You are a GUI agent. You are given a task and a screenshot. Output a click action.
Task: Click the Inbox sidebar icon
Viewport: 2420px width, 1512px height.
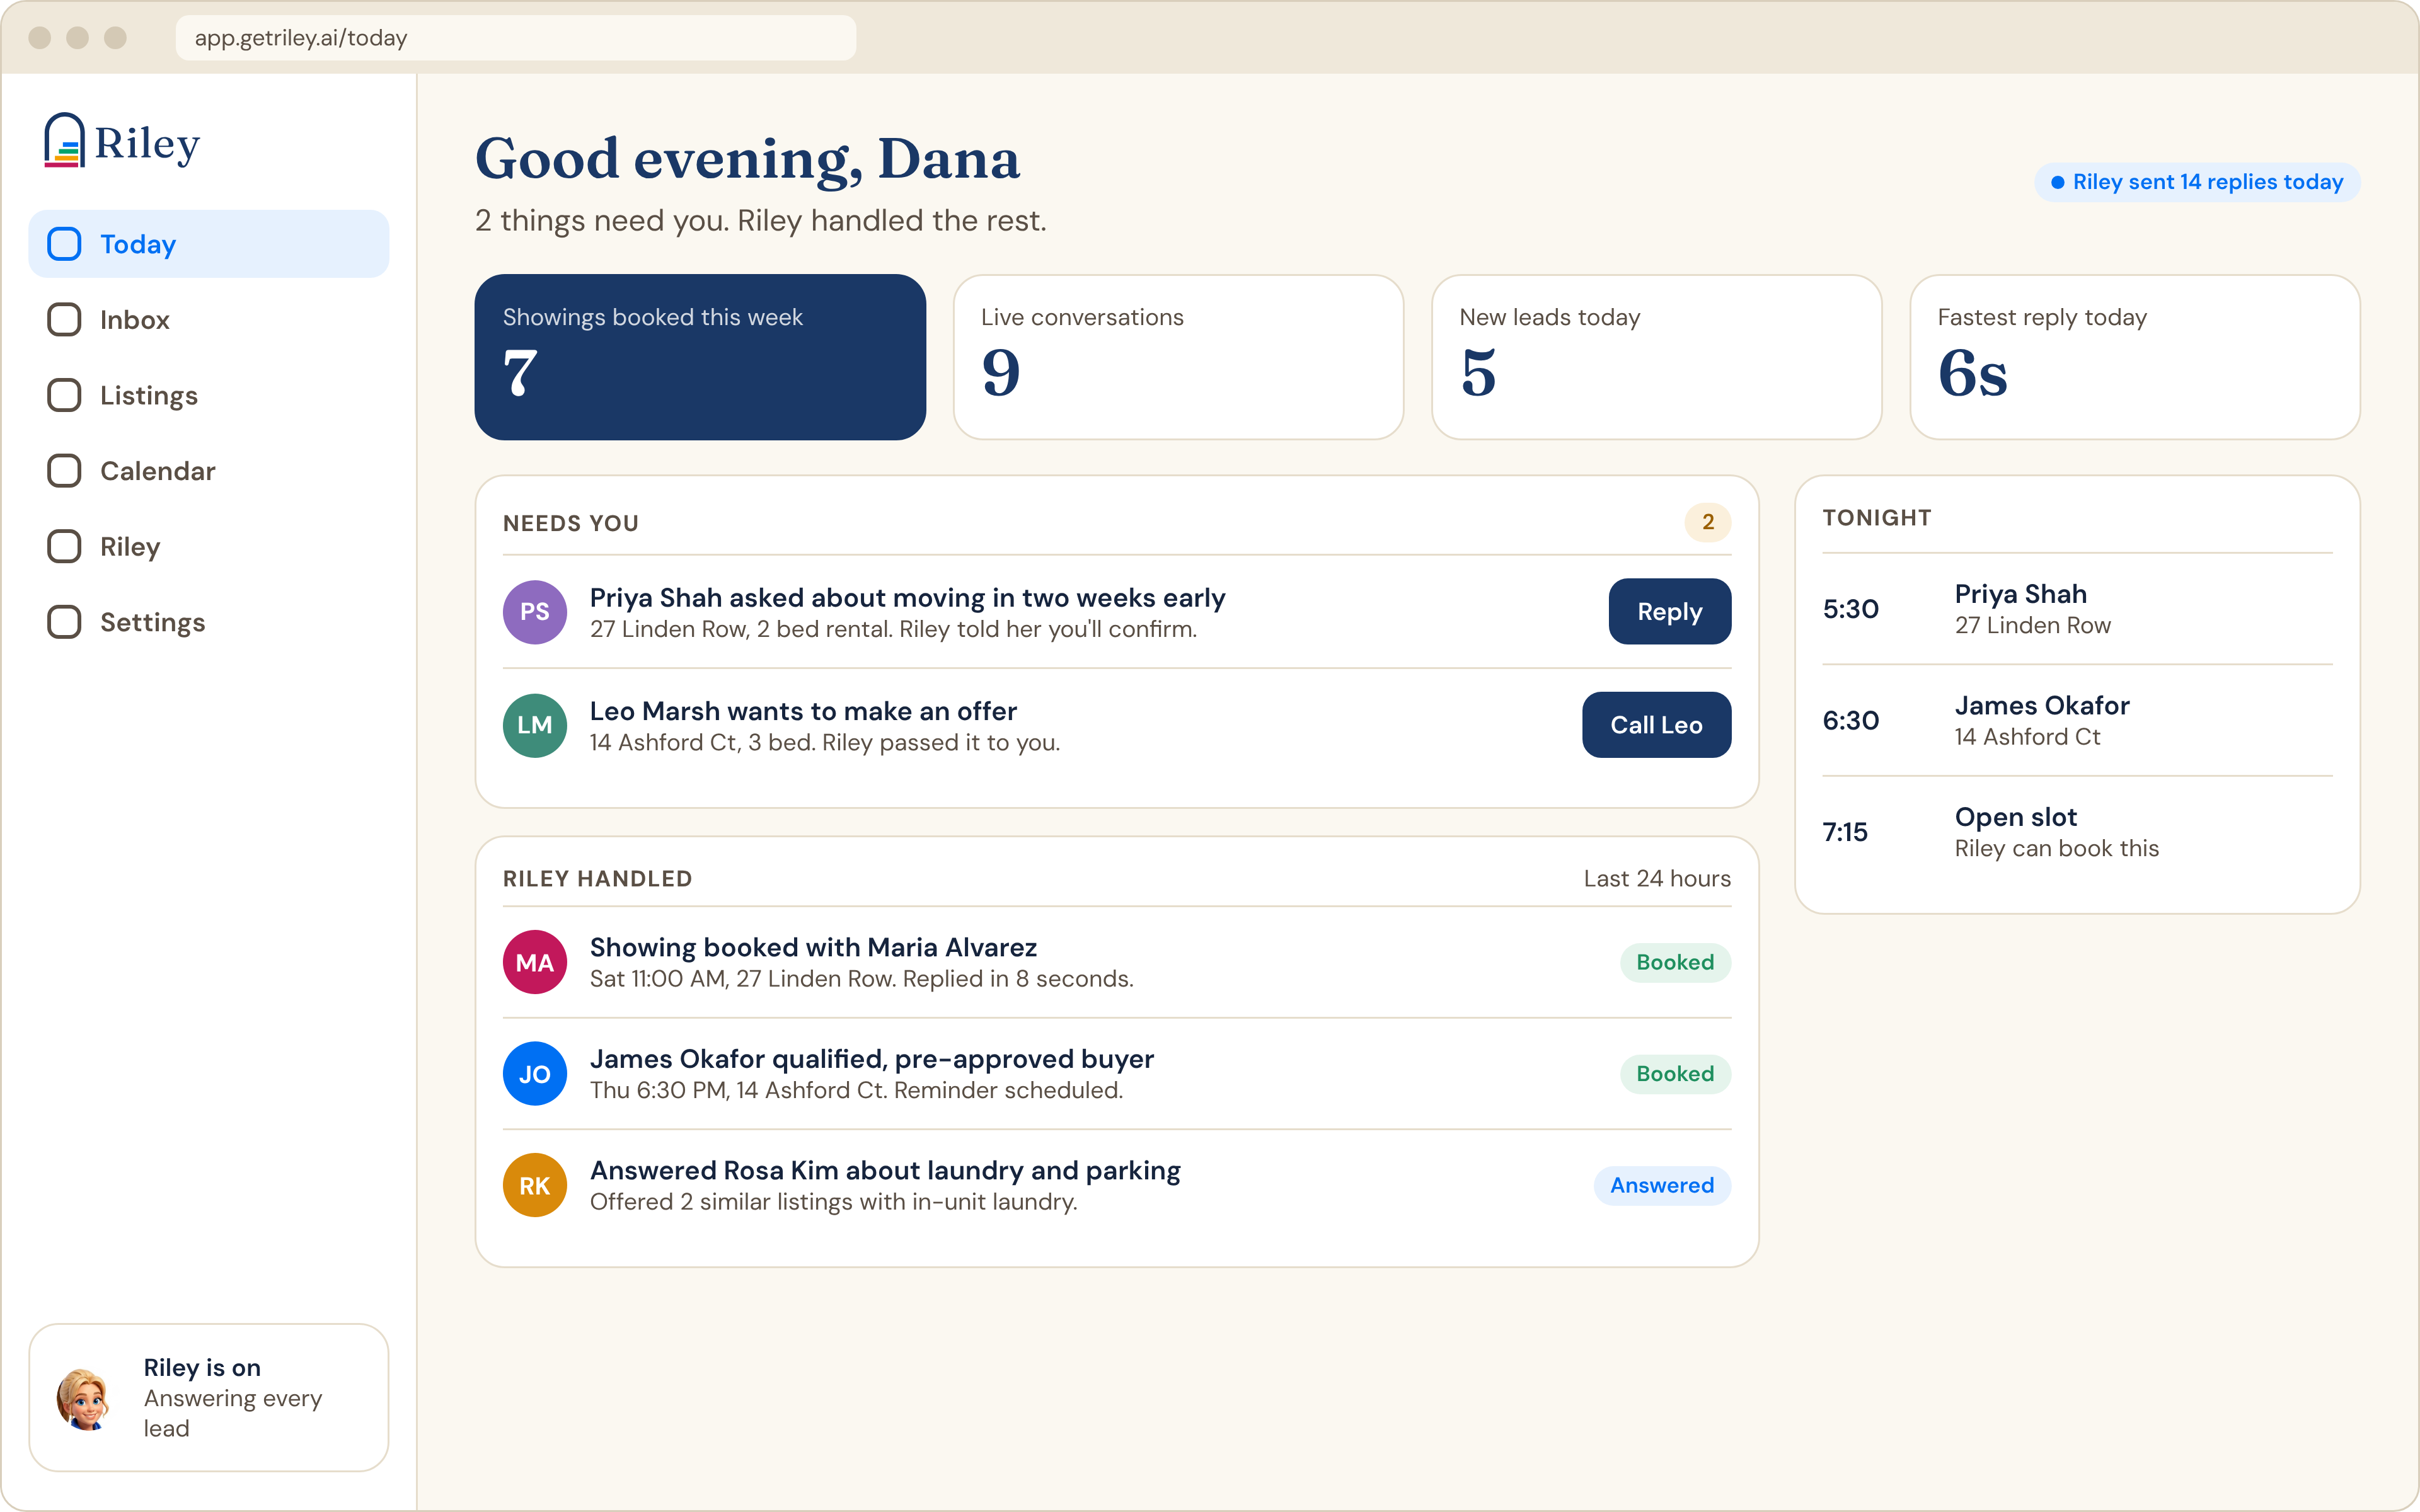click(x=65, y=320)
